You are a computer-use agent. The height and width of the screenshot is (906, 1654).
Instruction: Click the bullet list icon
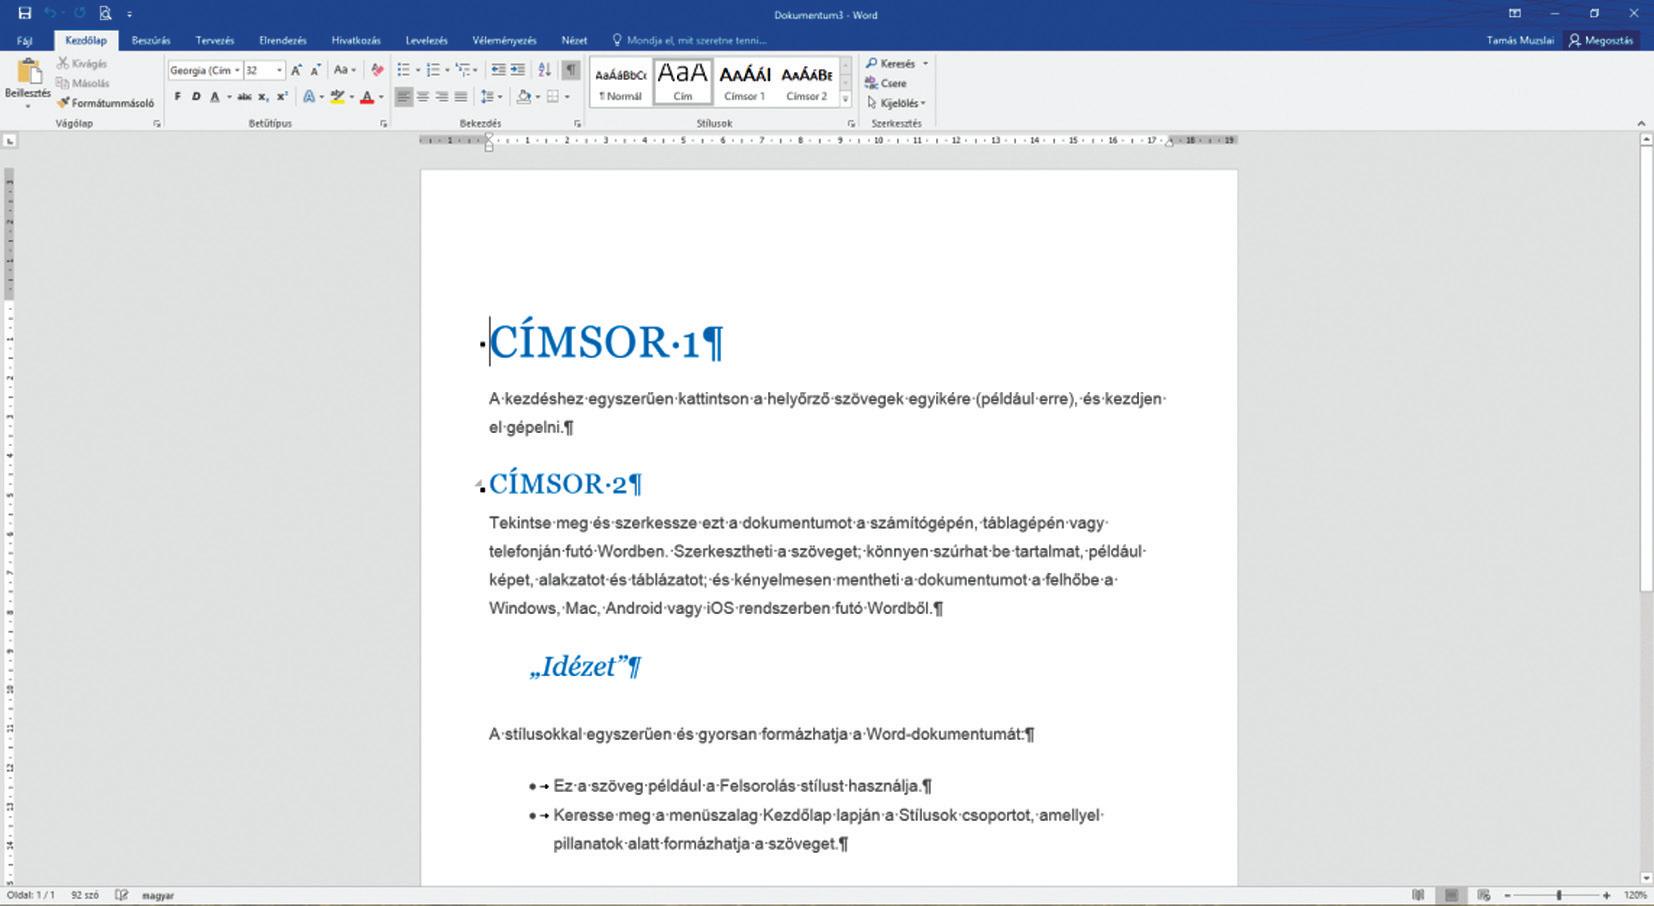[x=406, y=70]
